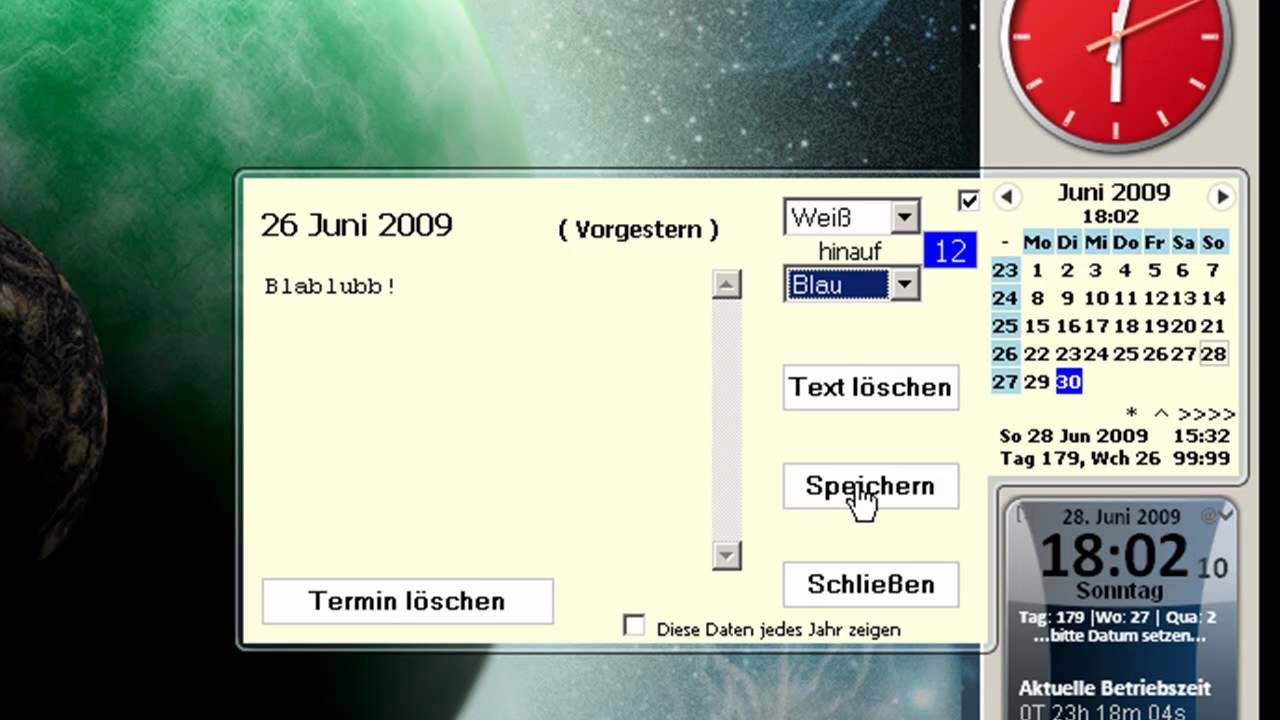Viewport: 1280px width, 720px height.
Task: Click the blue font size 12 box
Action: (949, 250)
